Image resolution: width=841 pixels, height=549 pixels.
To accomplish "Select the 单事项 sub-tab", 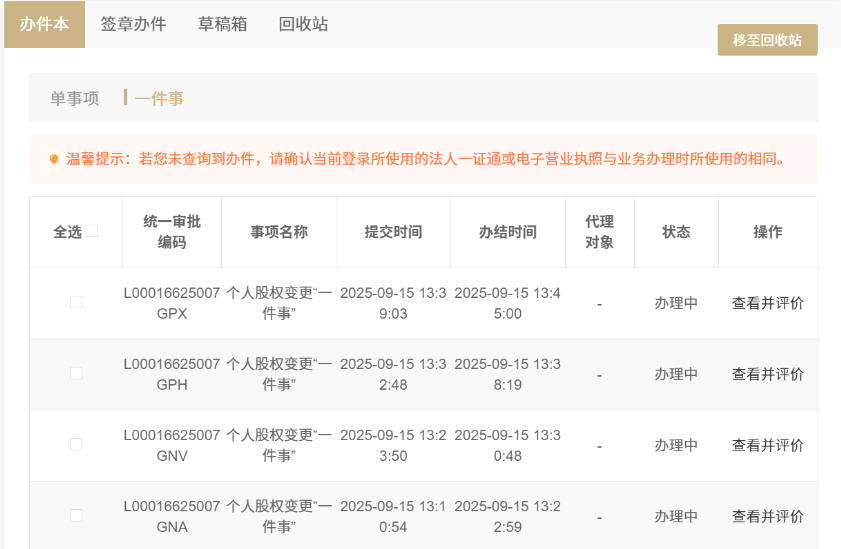I will tap(75, 98).
